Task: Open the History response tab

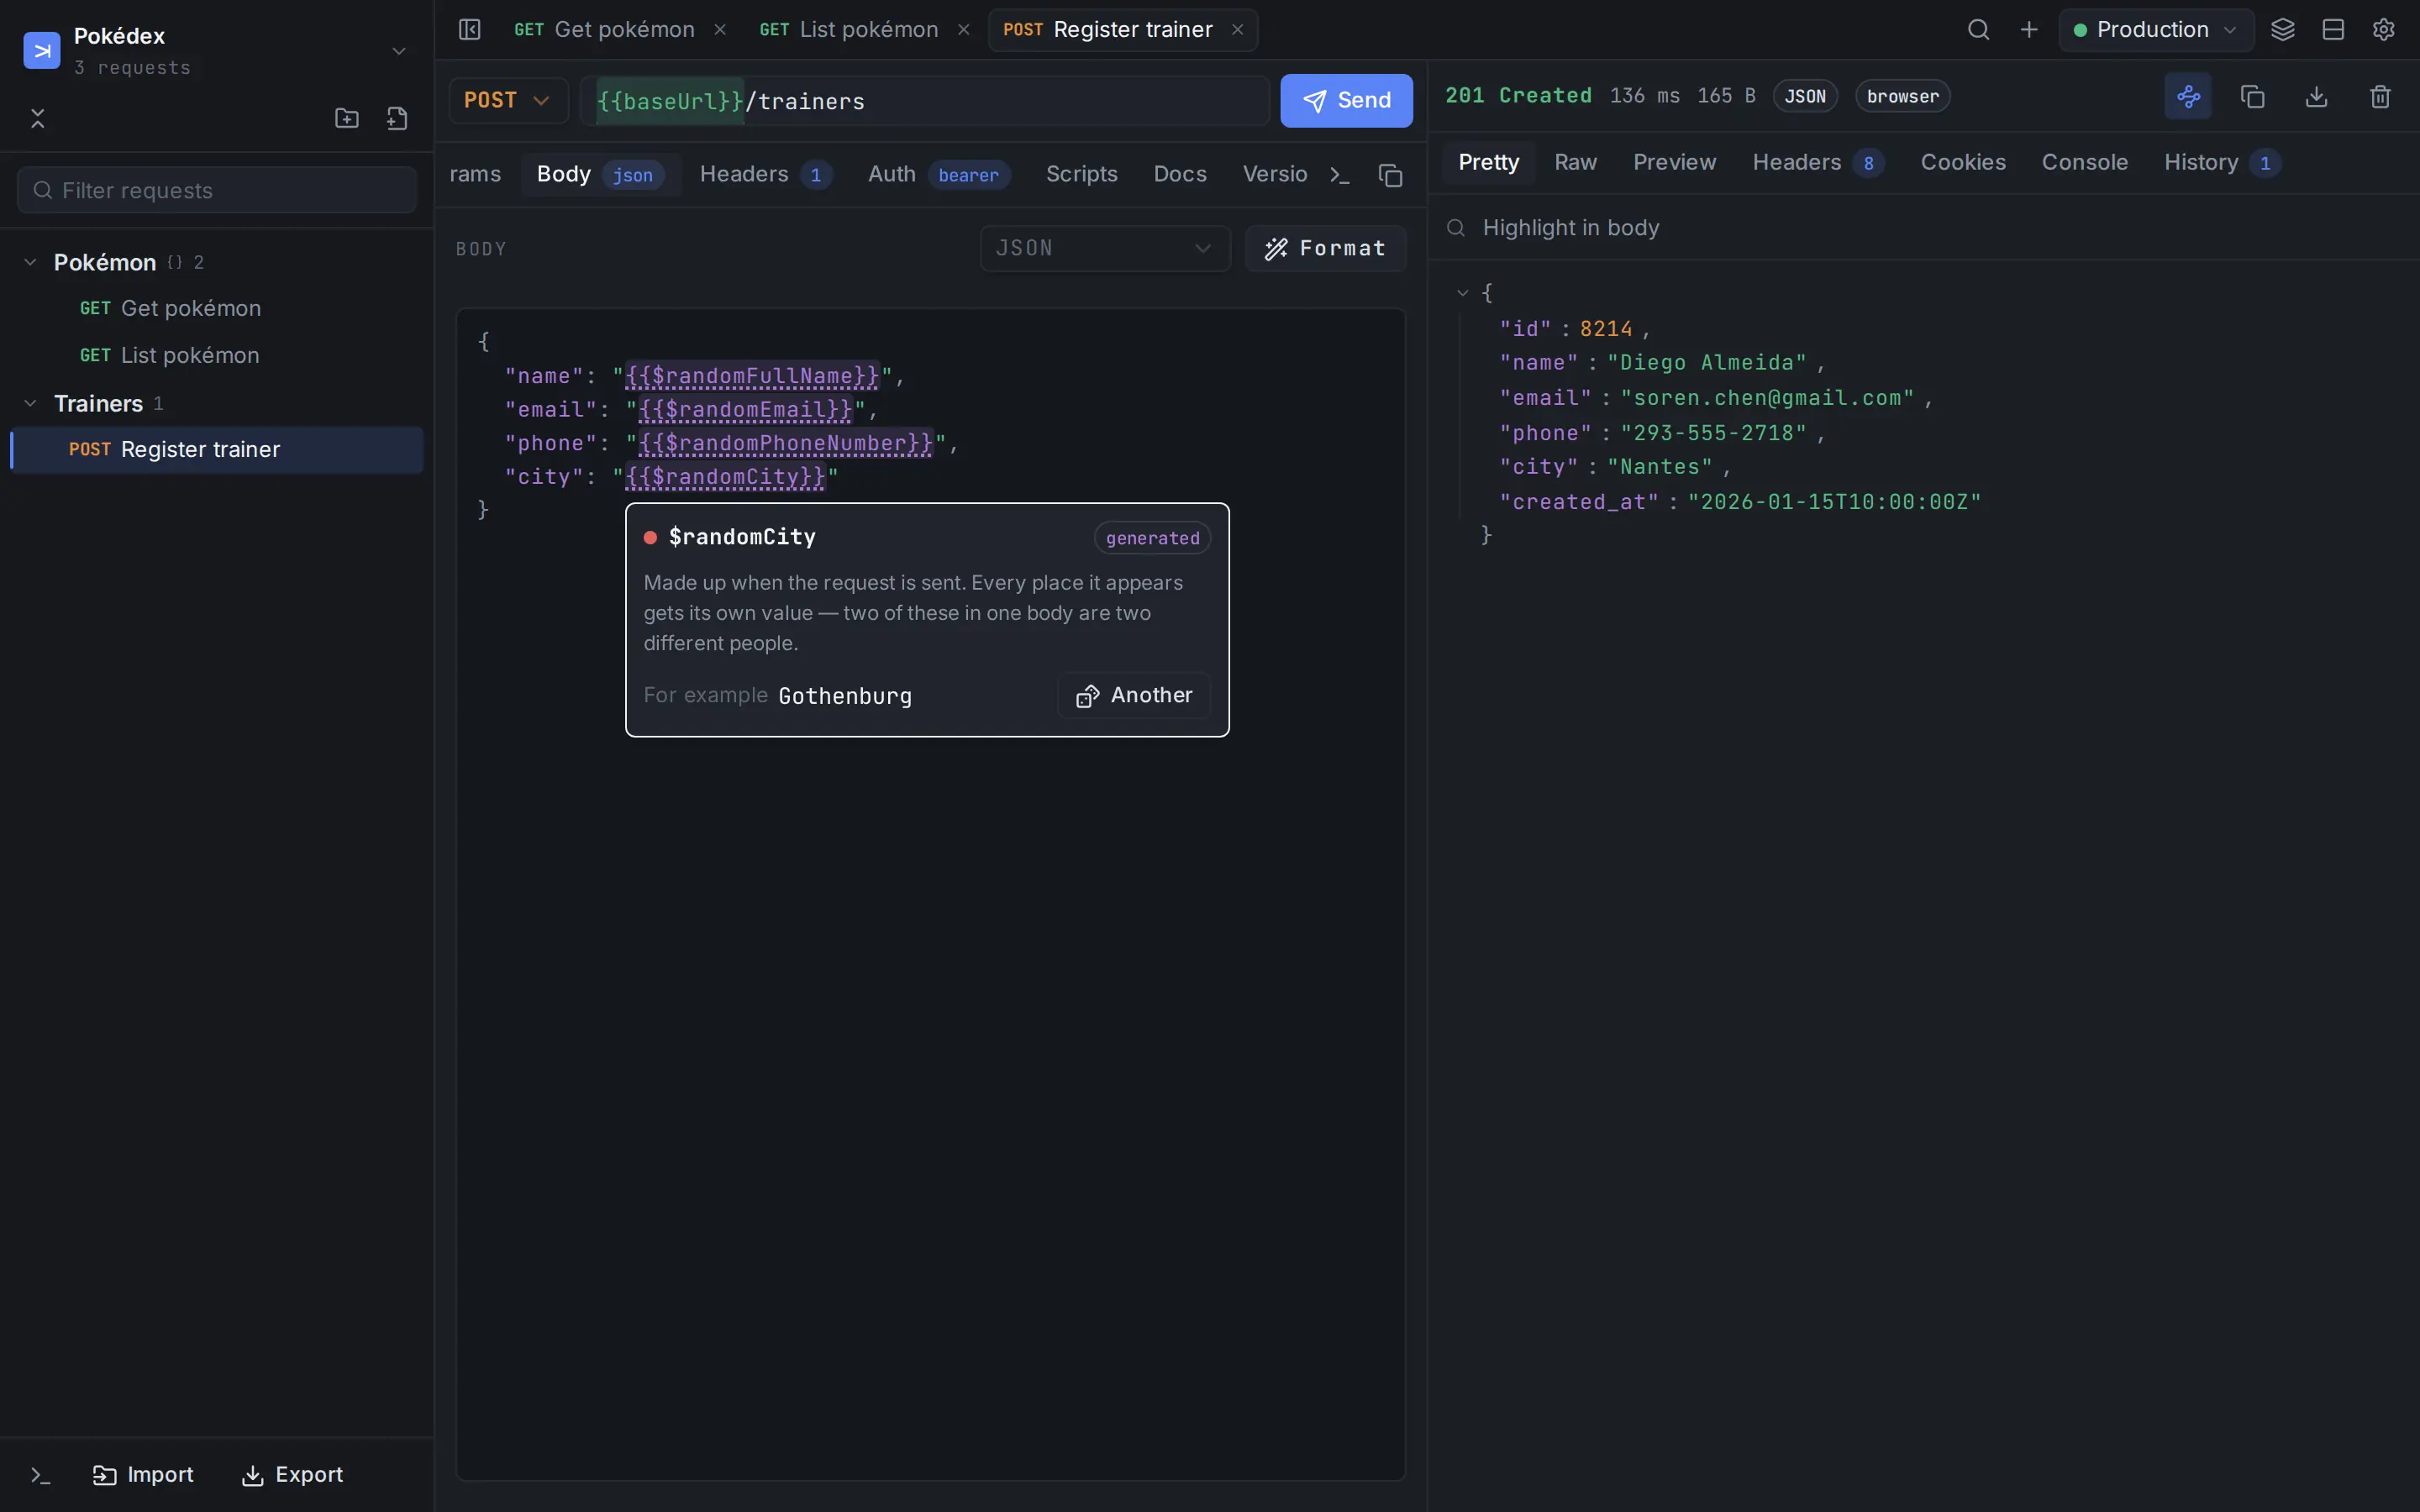Action: 2222,162
